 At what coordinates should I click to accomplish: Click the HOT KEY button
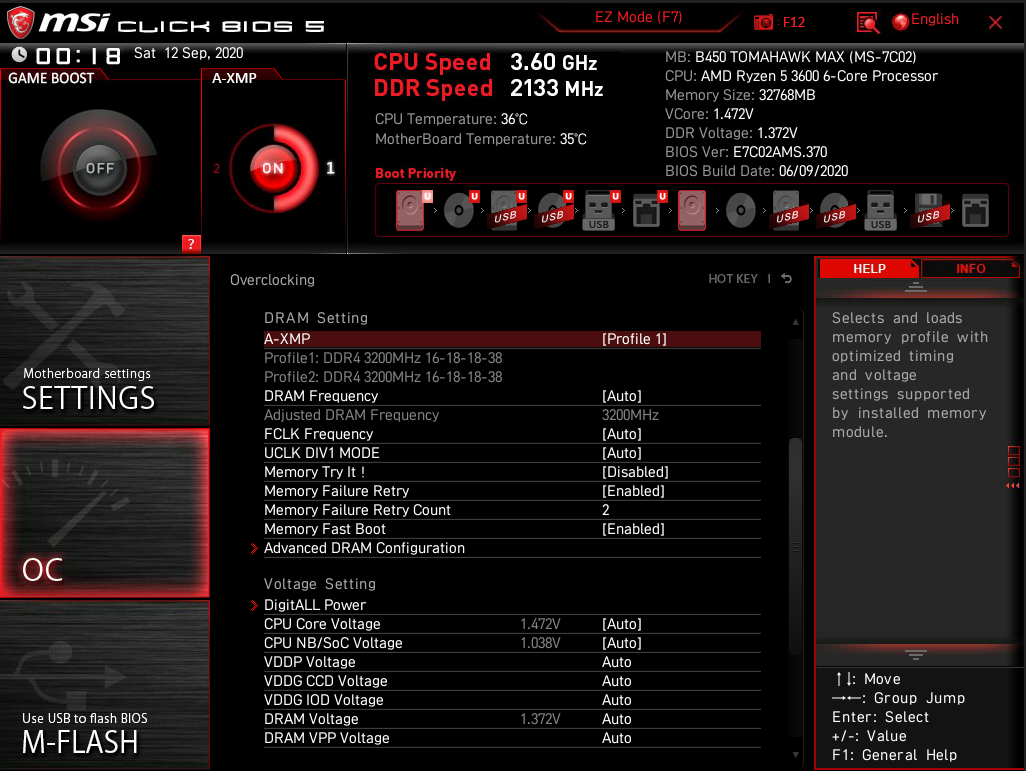click(733, 279)
